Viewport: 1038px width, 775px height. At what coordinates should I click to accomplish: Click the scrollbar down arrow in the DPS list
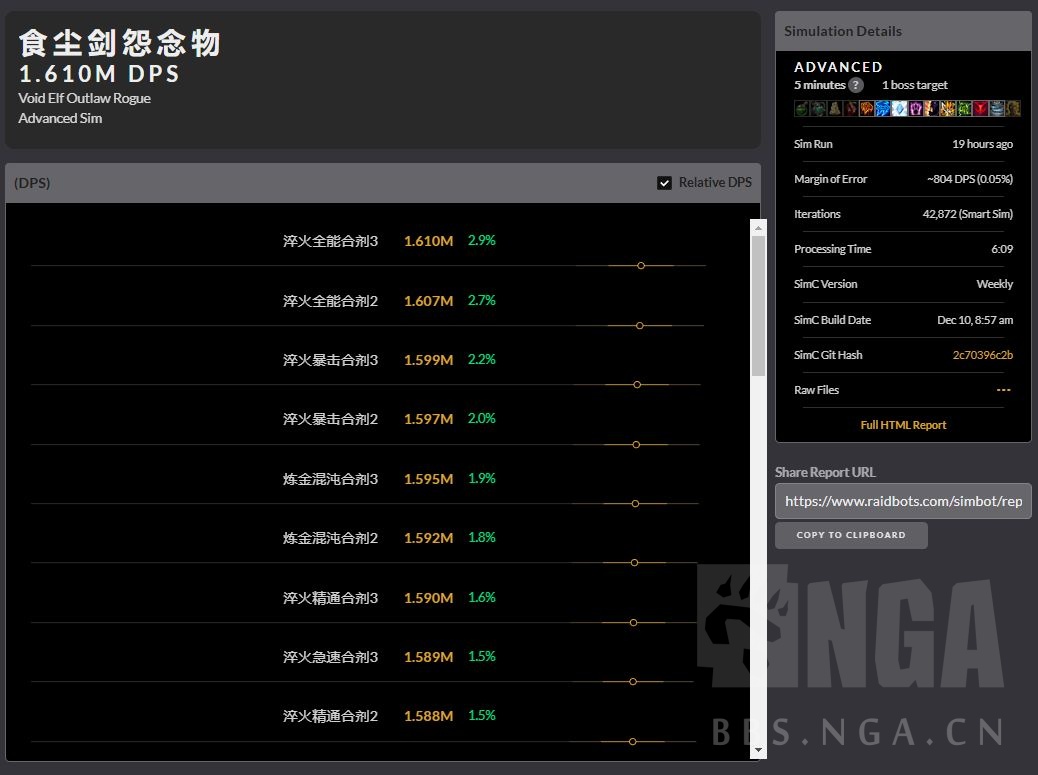(x=757, y=748)
